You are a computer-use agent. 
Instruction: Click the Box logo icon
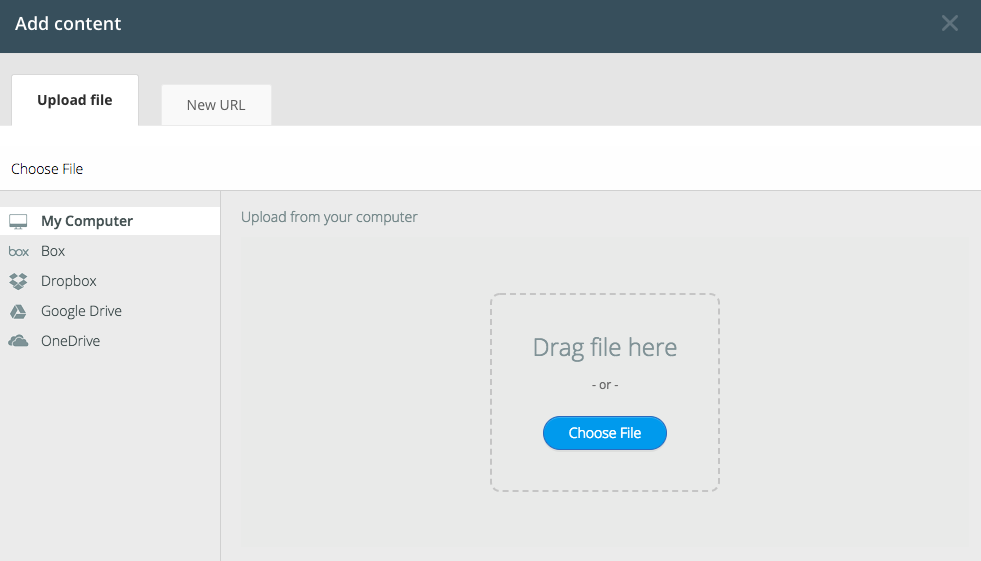[x=19, y=251]
